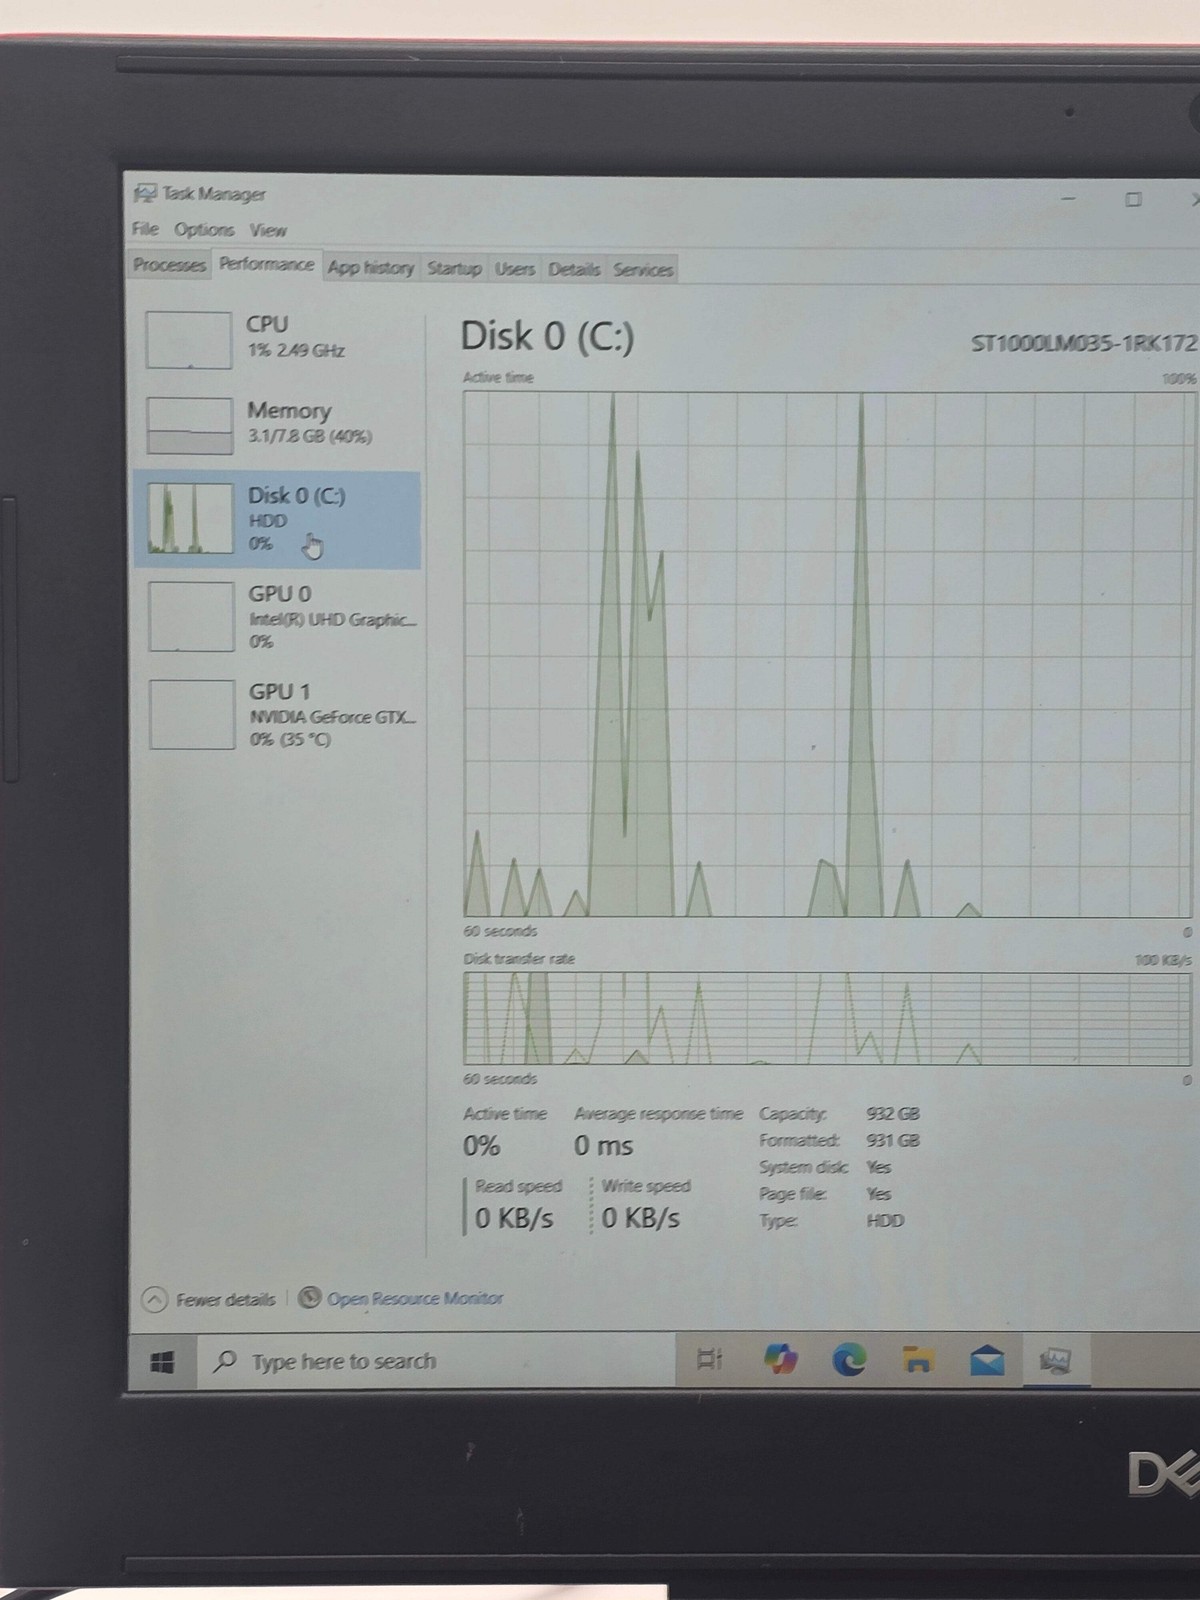
Task: Click the Task Manager taskbar icon
Action: pos(1055,1360)
